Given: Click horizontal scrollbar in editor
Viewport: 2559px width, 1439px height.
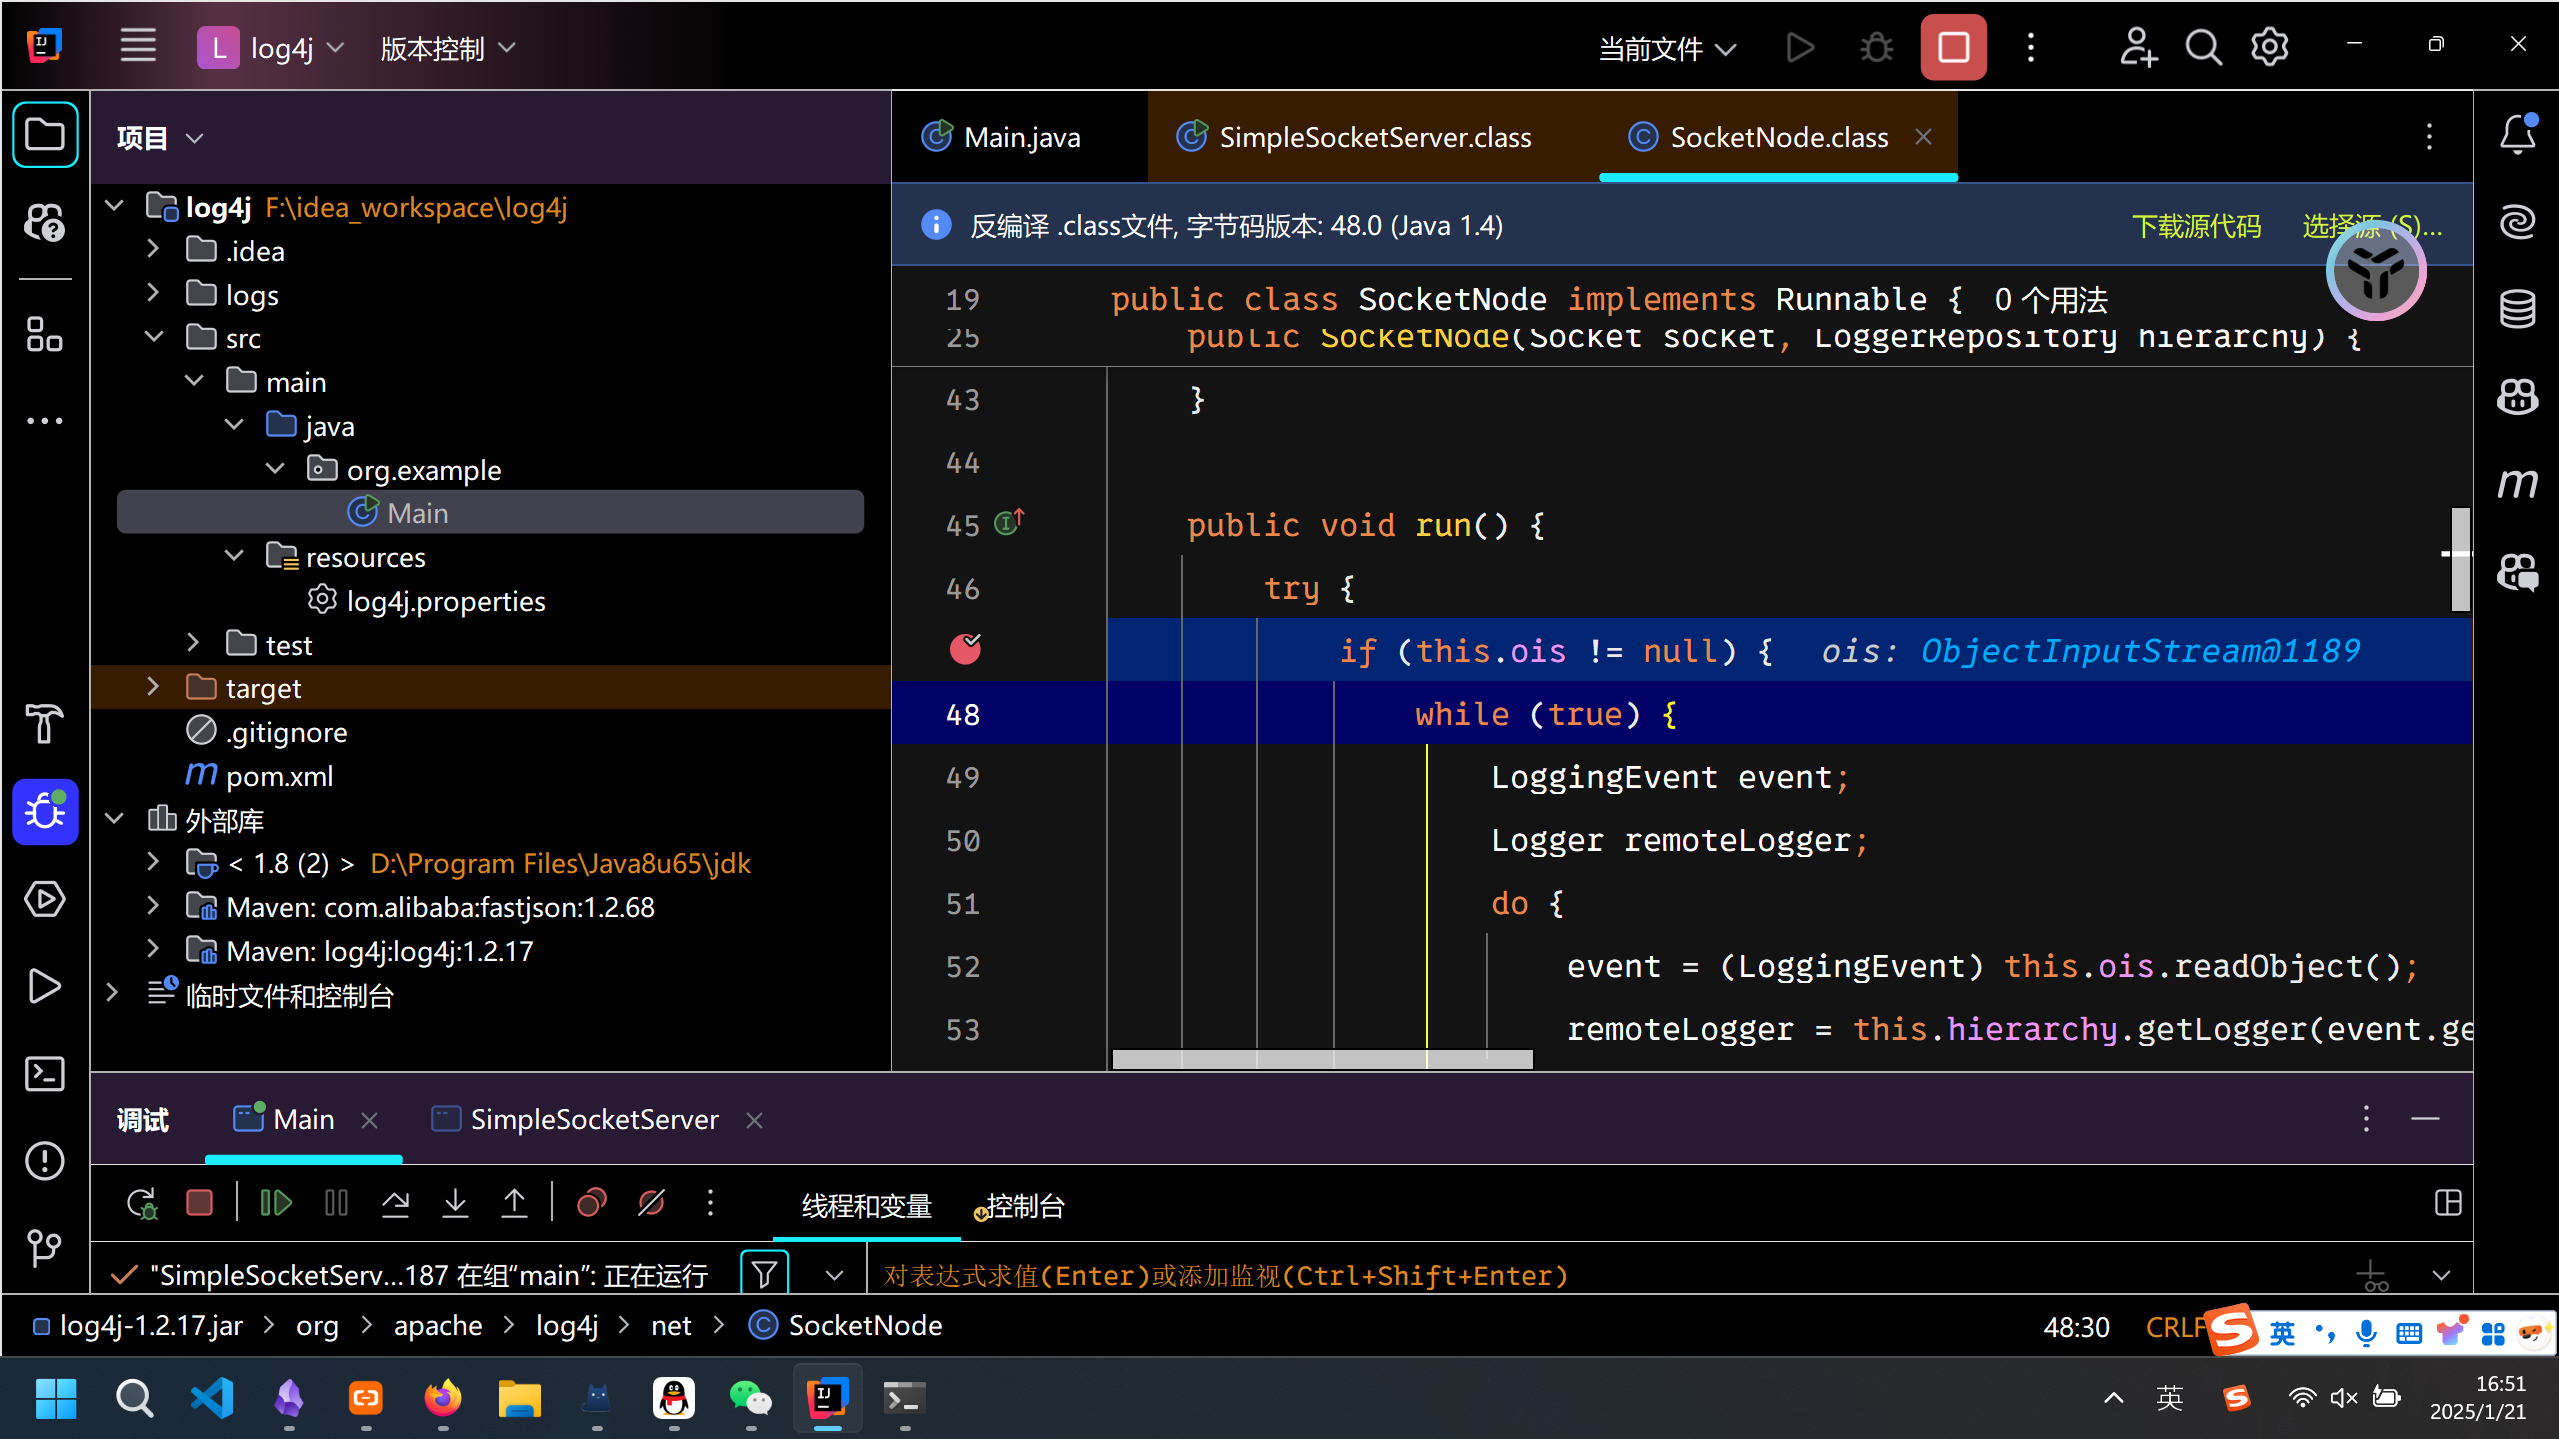Looking at the screenshot, I should click(x=1322, y=1059).
